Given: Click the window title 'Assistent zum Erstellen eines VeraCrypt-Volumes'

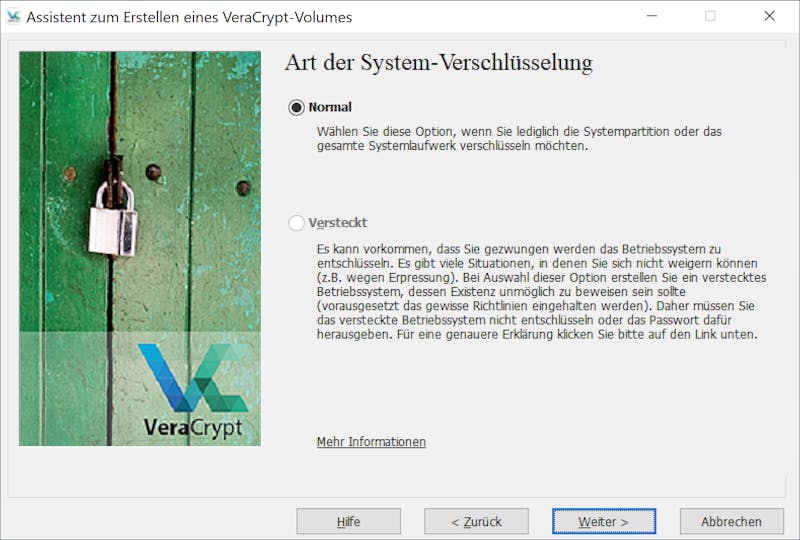Looking at the screenshot, I should [x=189, y=17].
